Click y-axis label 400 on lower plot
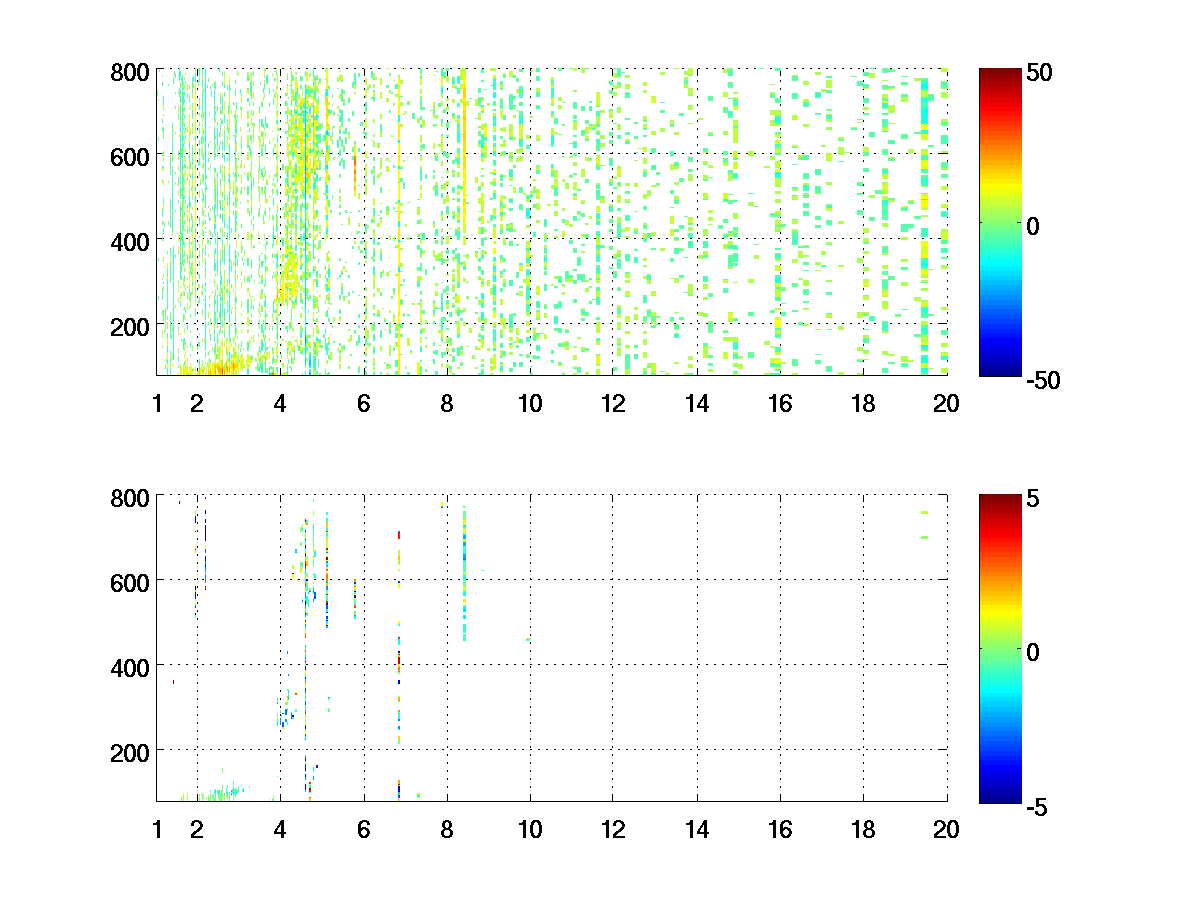The image size is (1200, 900). pos(130,667)
